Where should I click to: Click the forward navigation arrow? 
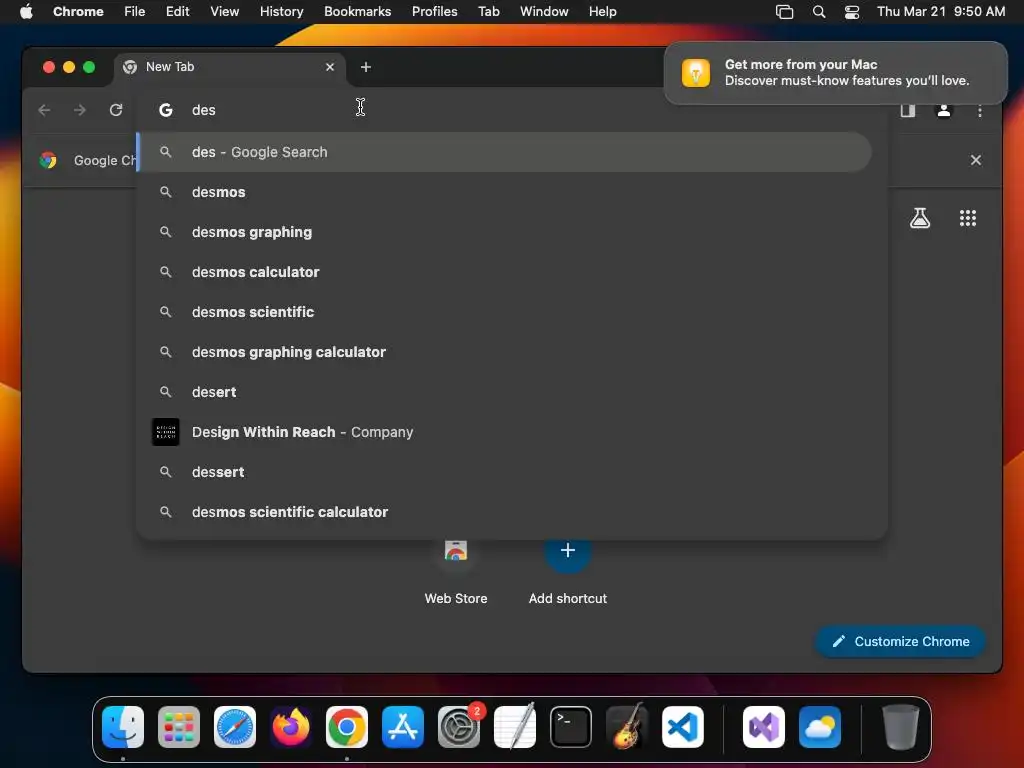[x=80, y=110]
